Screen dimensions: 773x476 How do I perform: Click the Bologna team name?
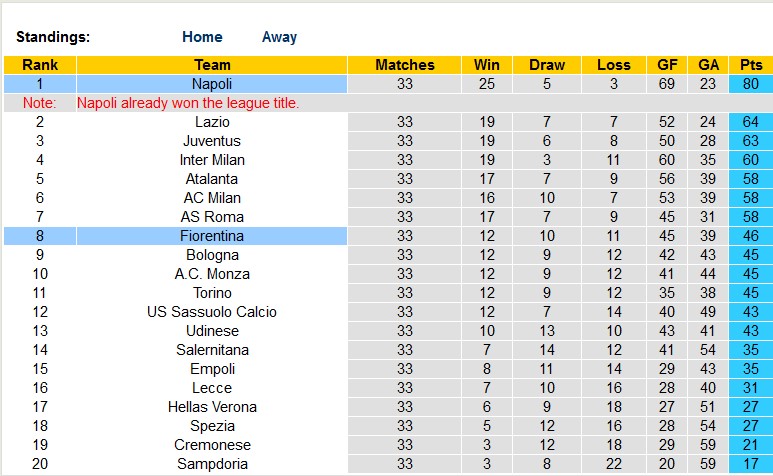[x=212, y=255]
